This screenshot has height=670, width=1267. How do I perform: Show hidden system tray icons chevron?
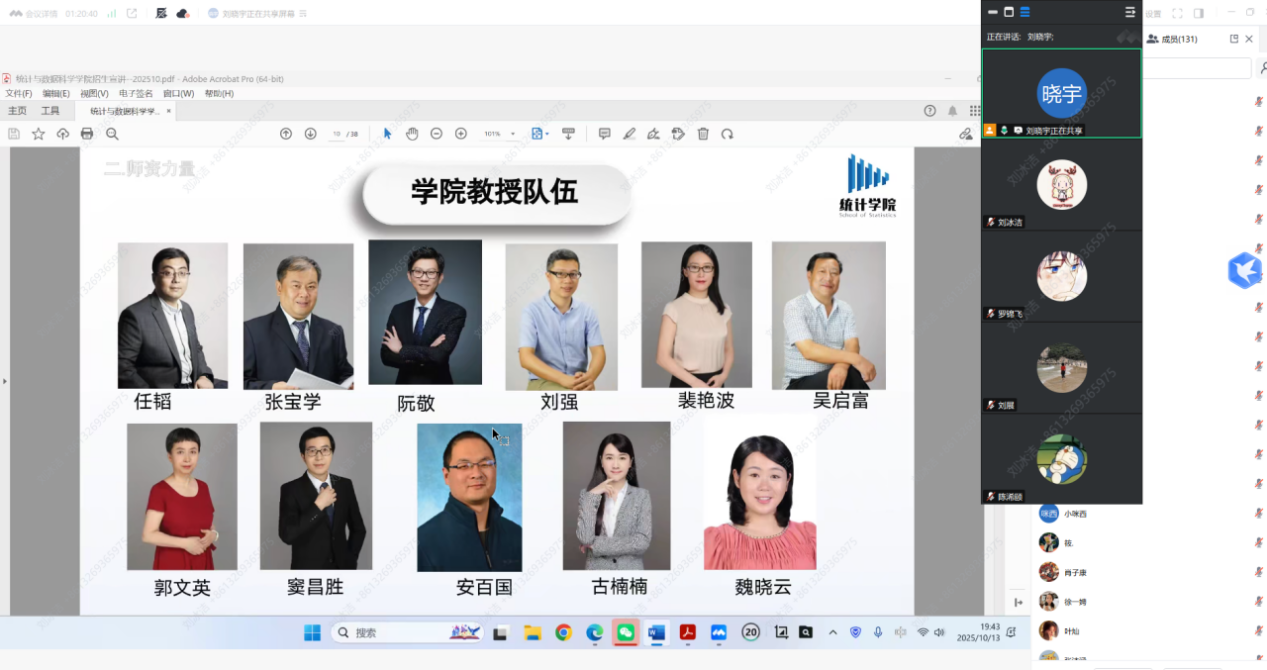pyautogui.click(x=833, y=632)
